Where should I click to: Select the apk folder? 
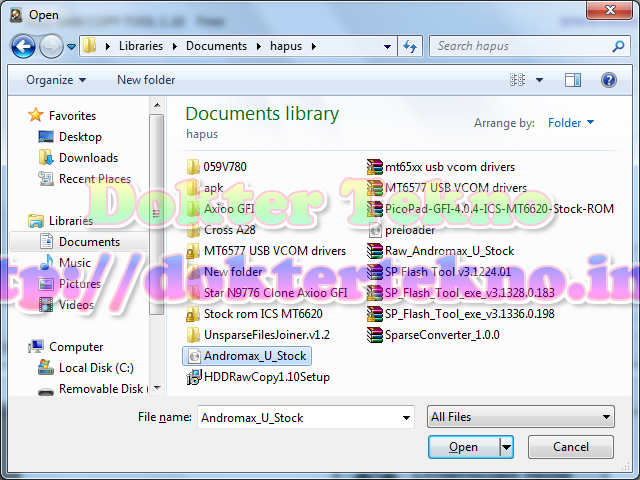(x=205, y=188)
